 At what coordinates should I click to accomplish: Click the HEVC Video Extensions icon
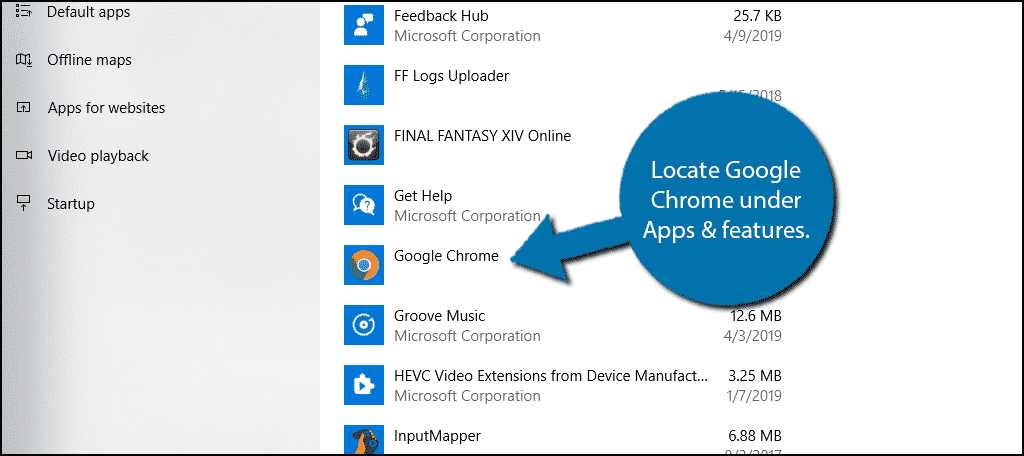pos(364,385)
